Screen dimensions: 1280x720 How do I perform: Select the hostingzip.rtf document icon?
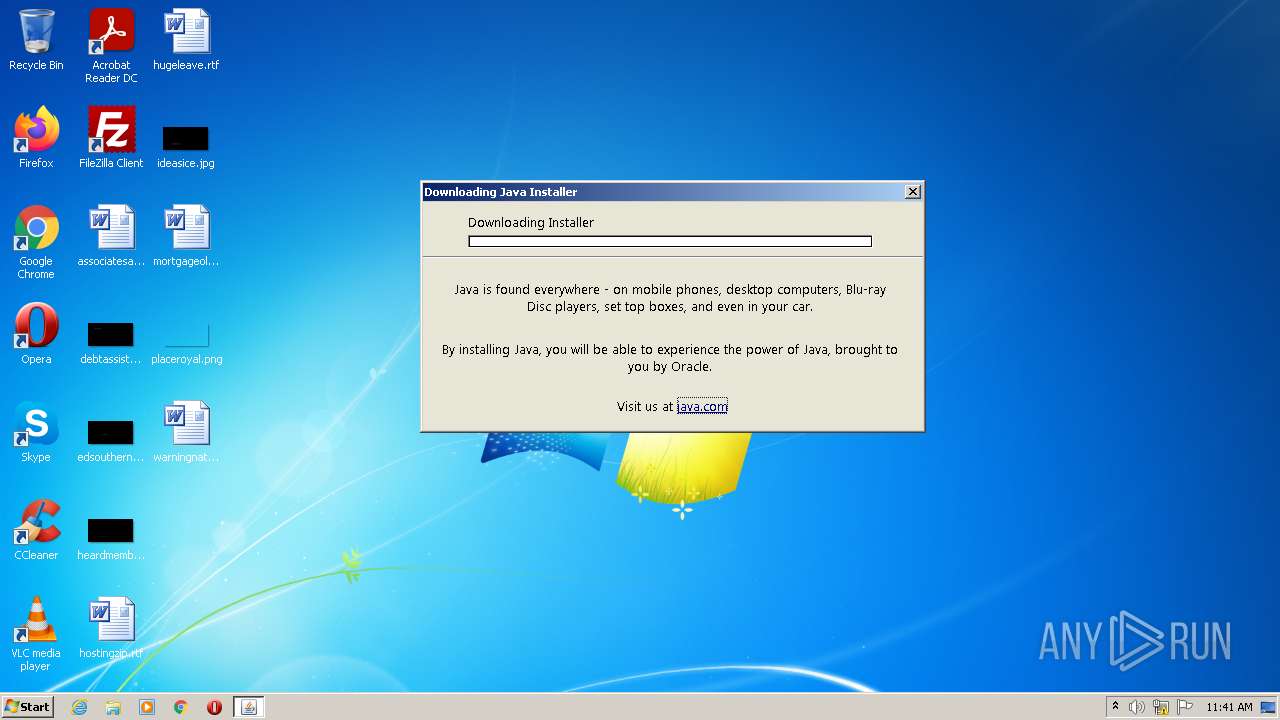tap(111, 628)
